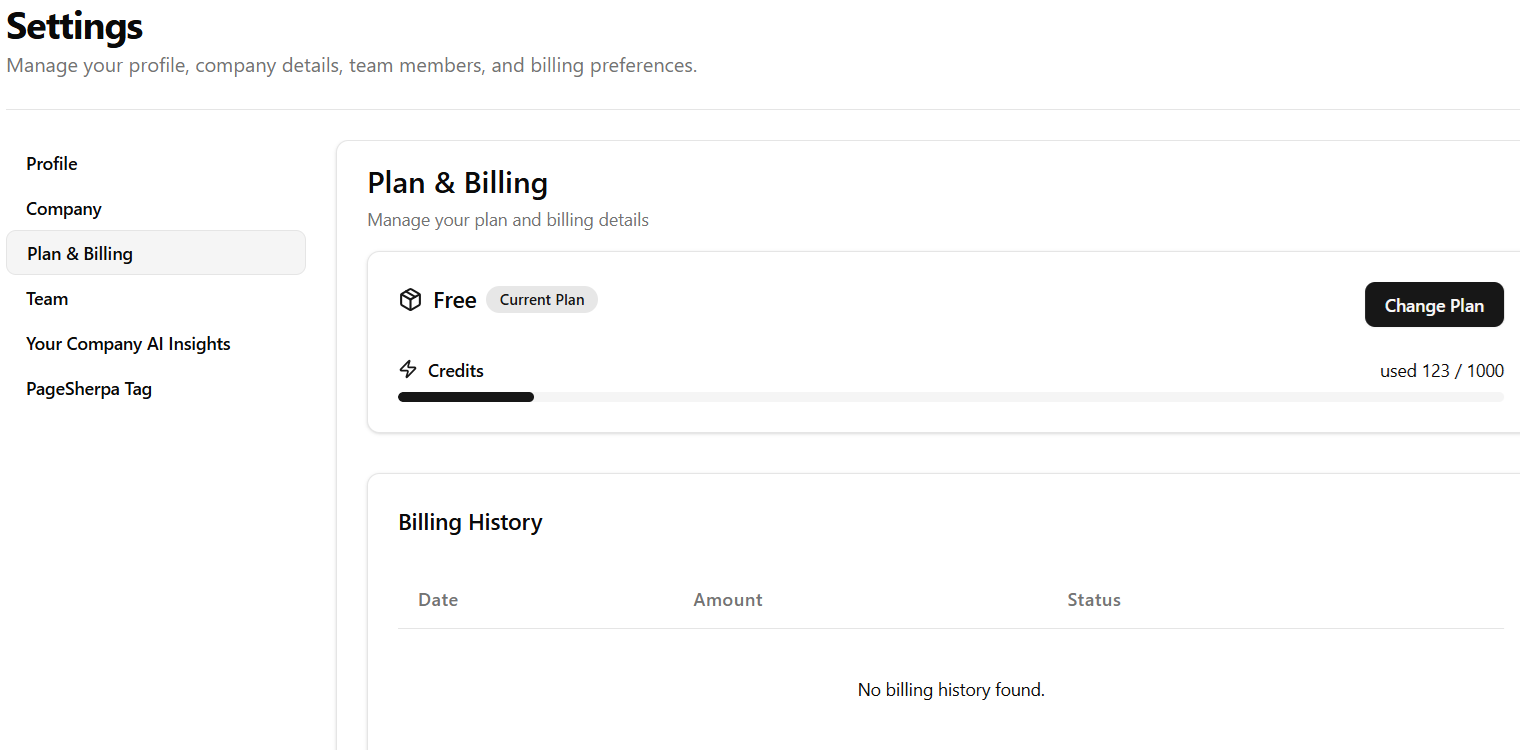Select Plan & Billing in sidebar
The image size is (1520, 750).
pyautogui.click(x=156, y=253)
